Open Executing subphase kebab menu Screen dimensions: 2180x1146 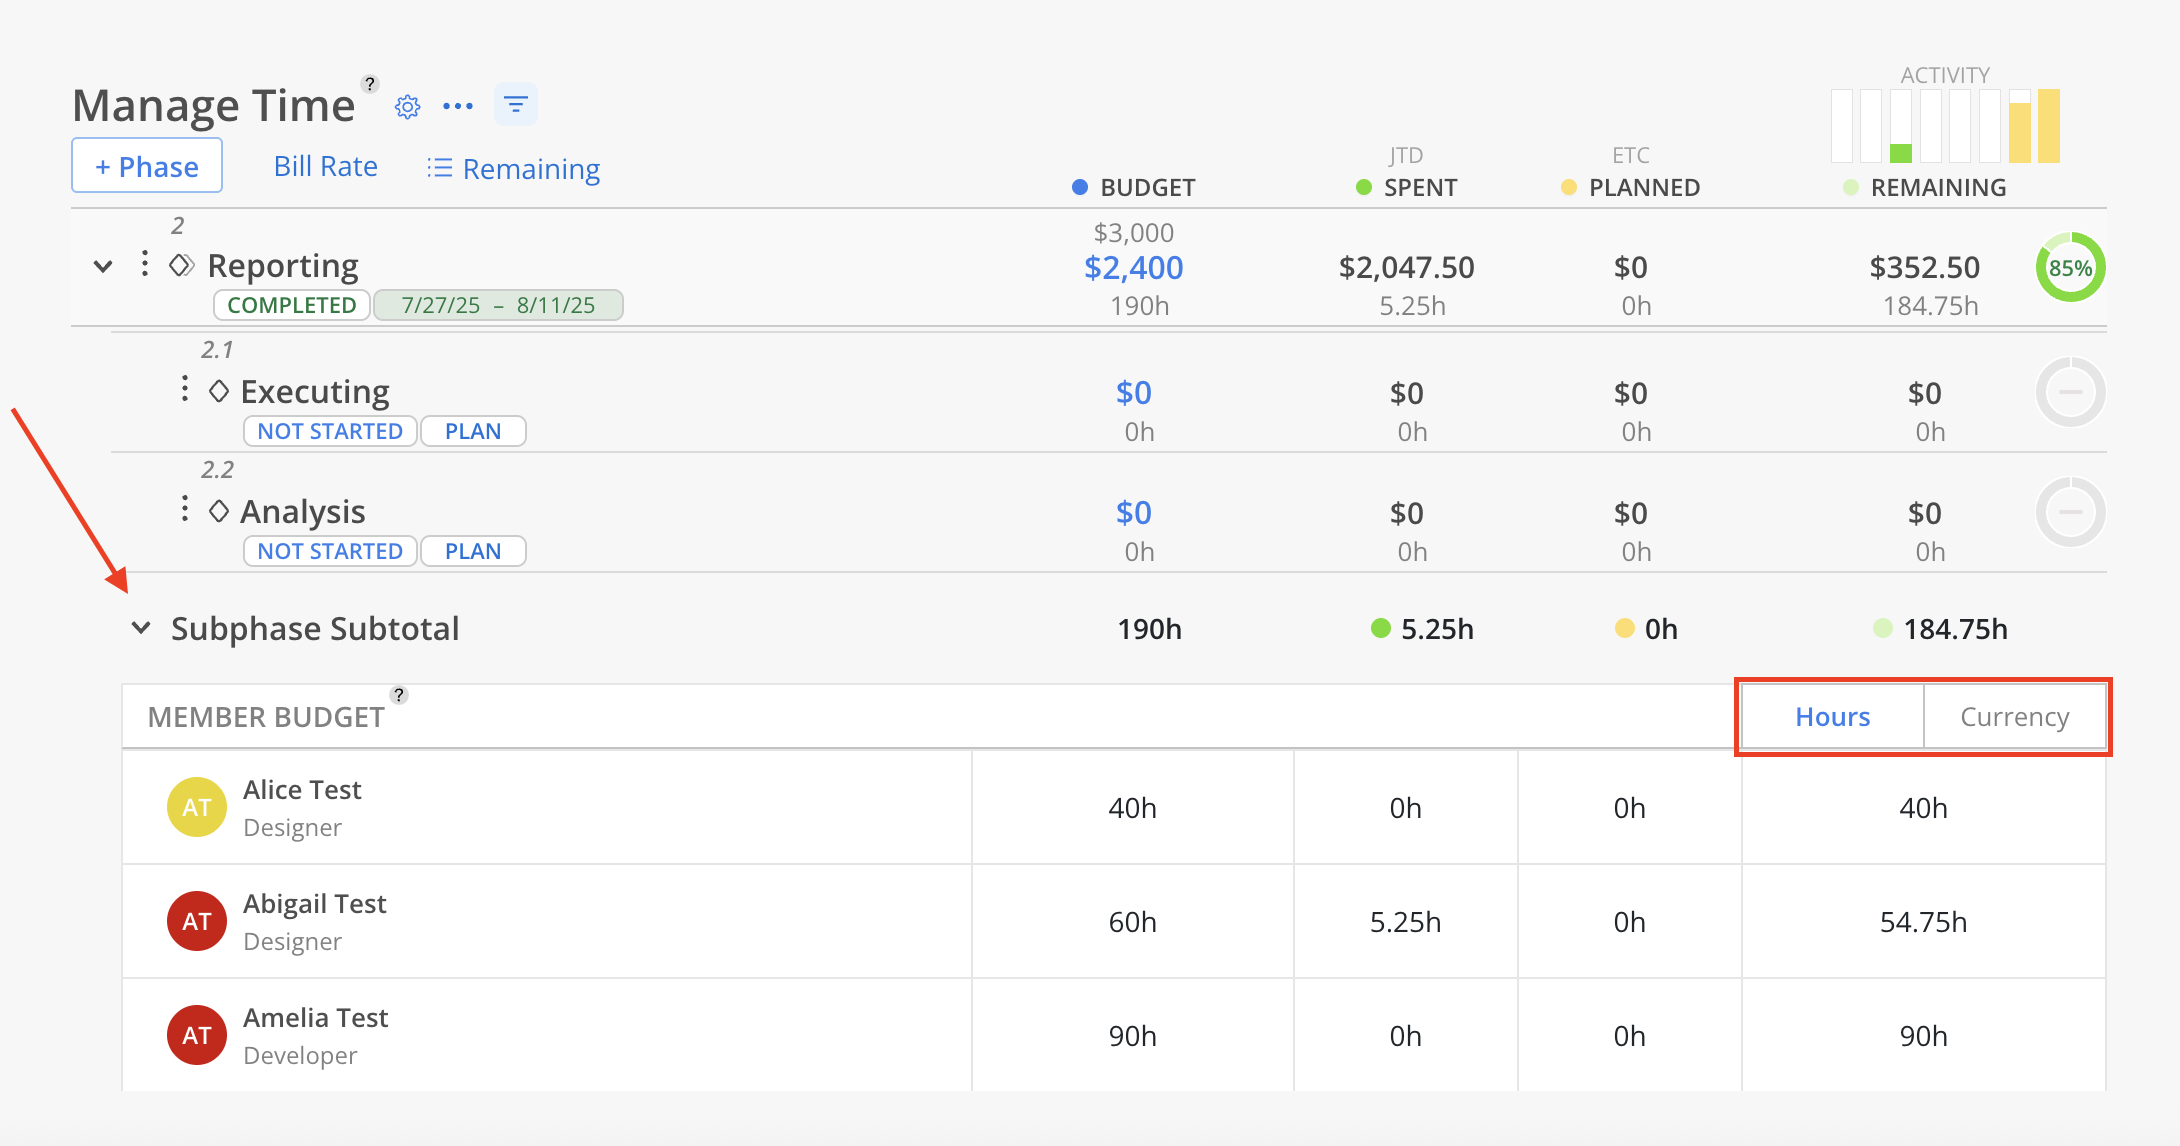[185, 389]
